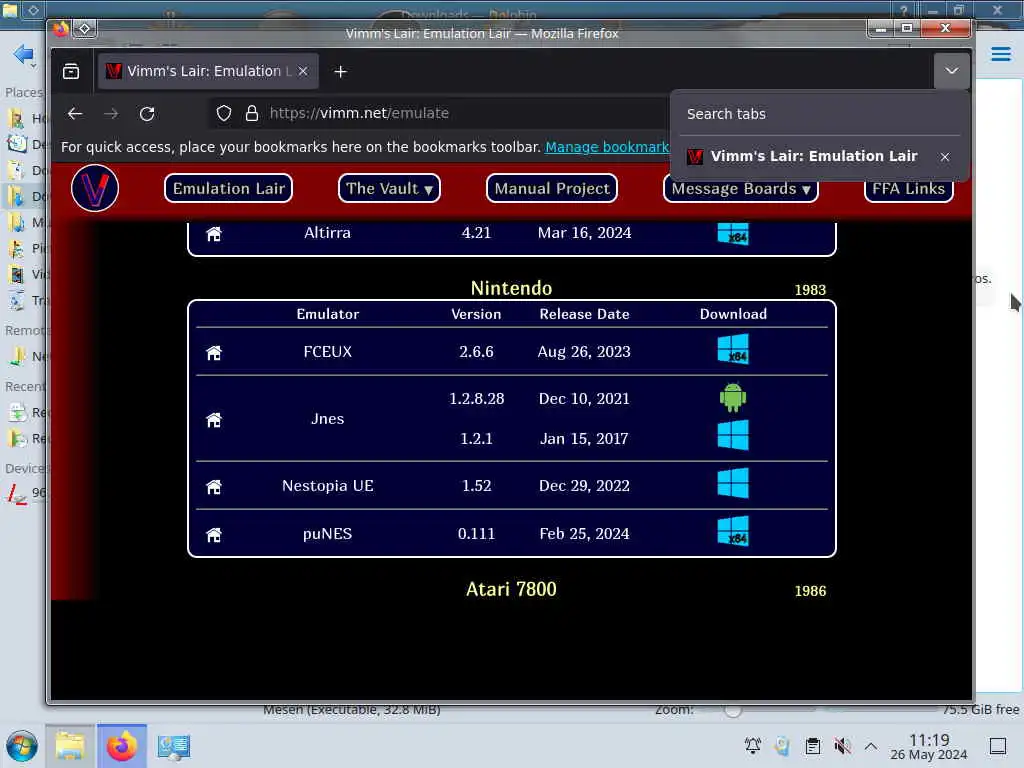Close the Vimm's Lair browser tab
This screenshot has height=768, width=1024.
click(x=303, y=71)
